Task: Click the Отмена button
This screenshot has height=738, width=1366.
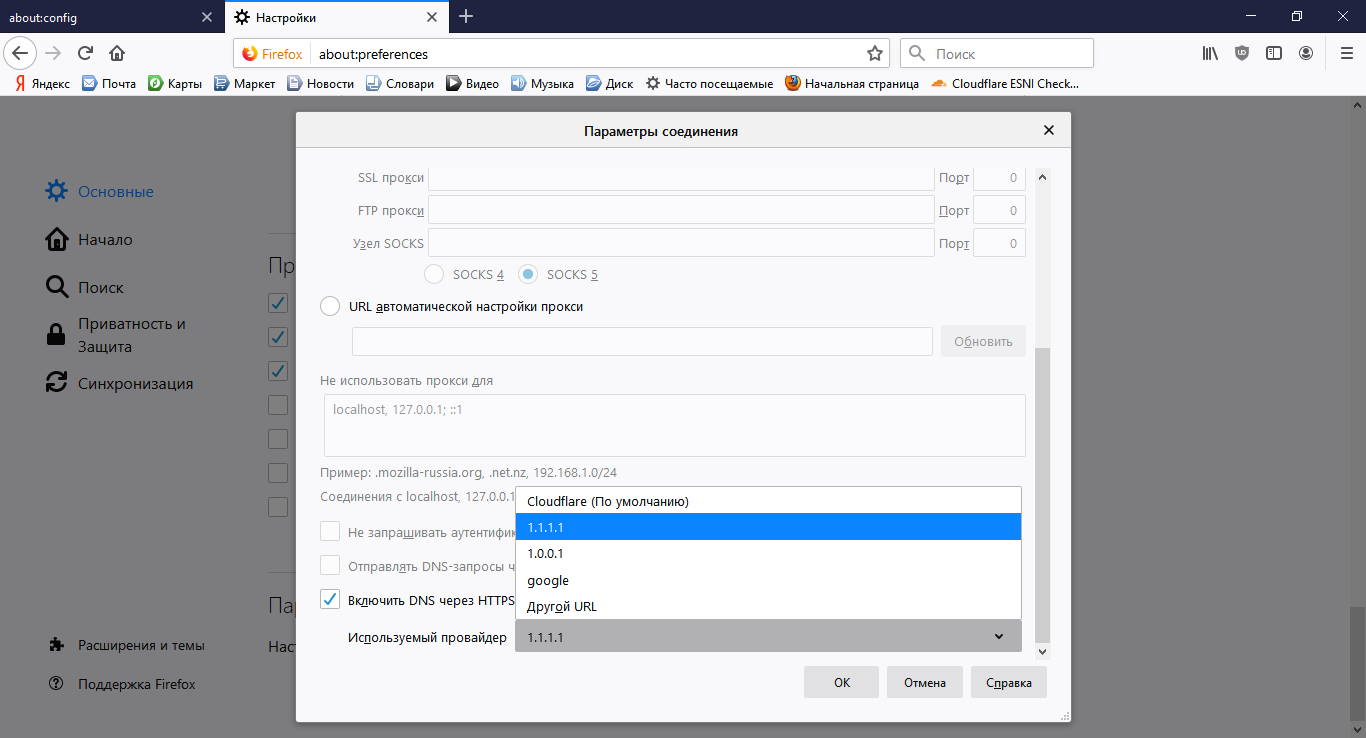Action: 924,683
